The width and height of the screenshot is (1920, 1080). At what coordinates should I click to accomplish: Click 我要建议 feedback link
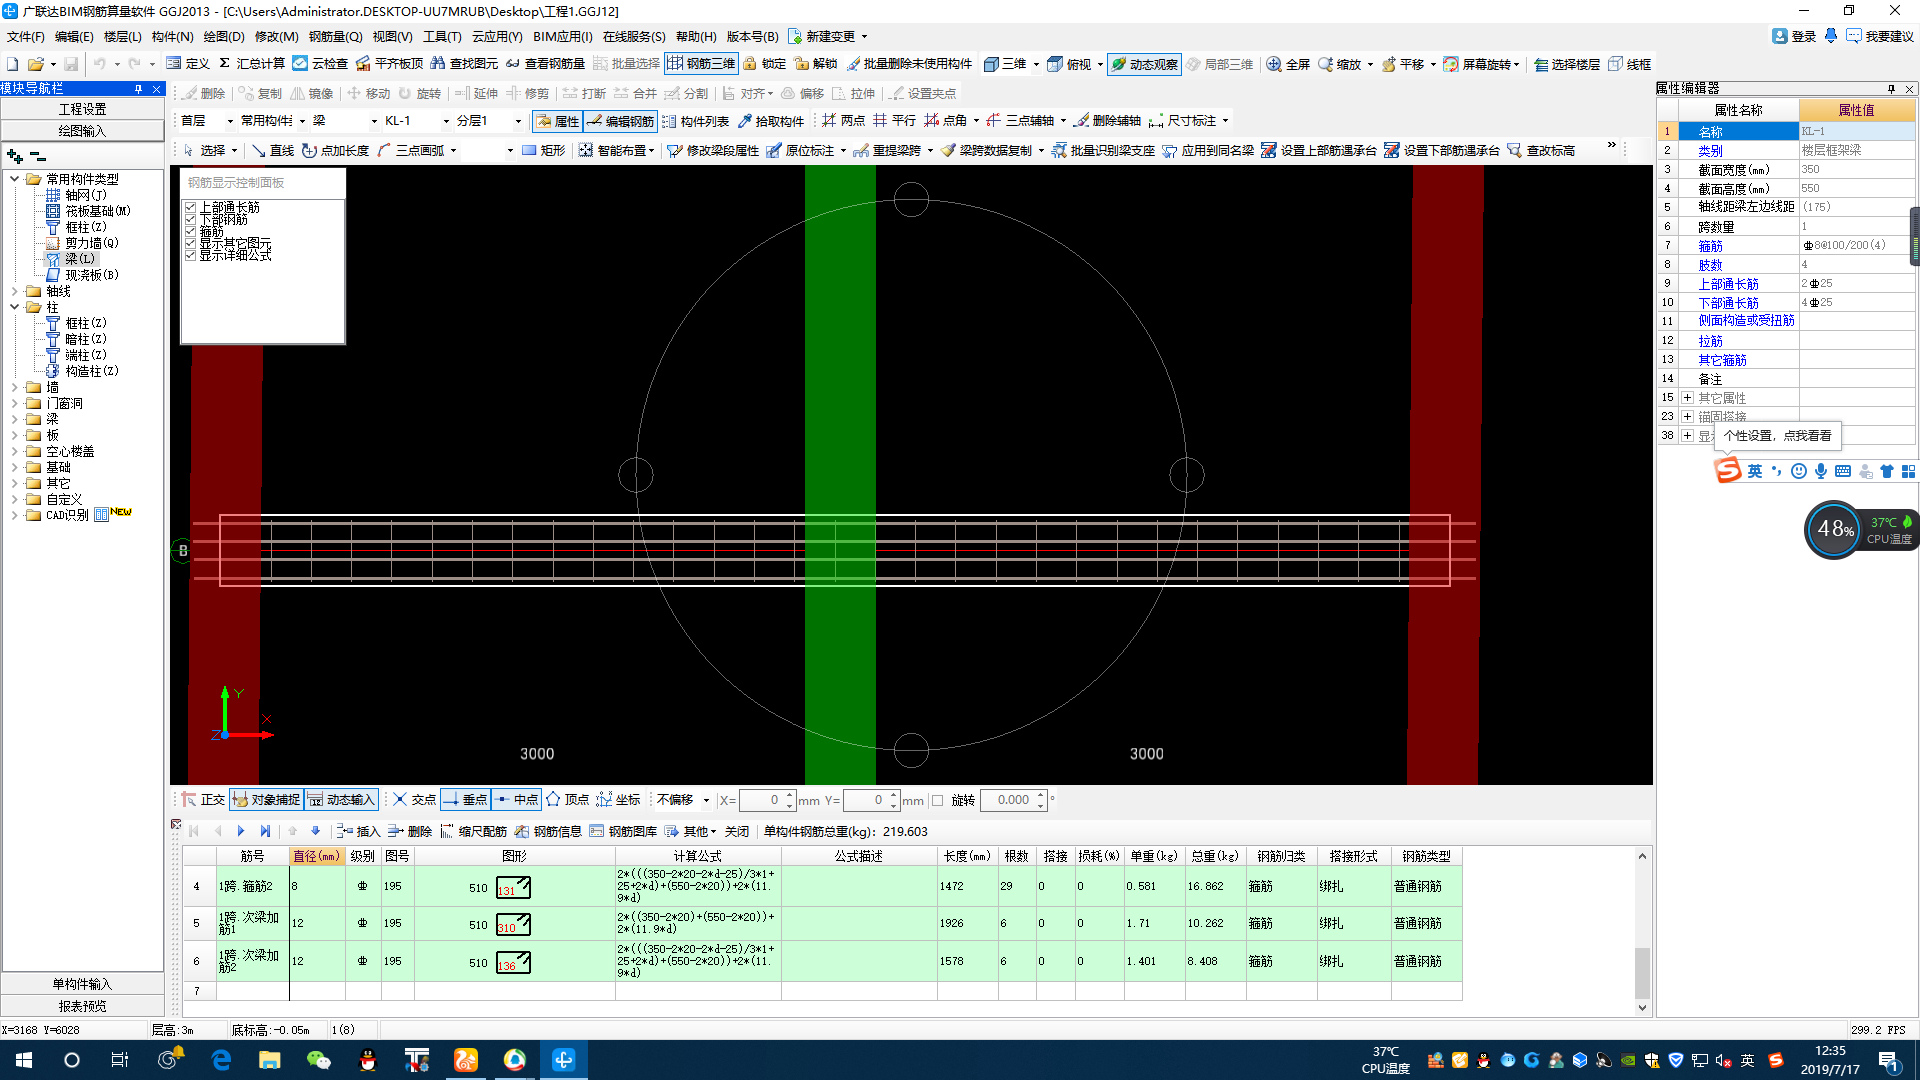(x=1880, y=36)
